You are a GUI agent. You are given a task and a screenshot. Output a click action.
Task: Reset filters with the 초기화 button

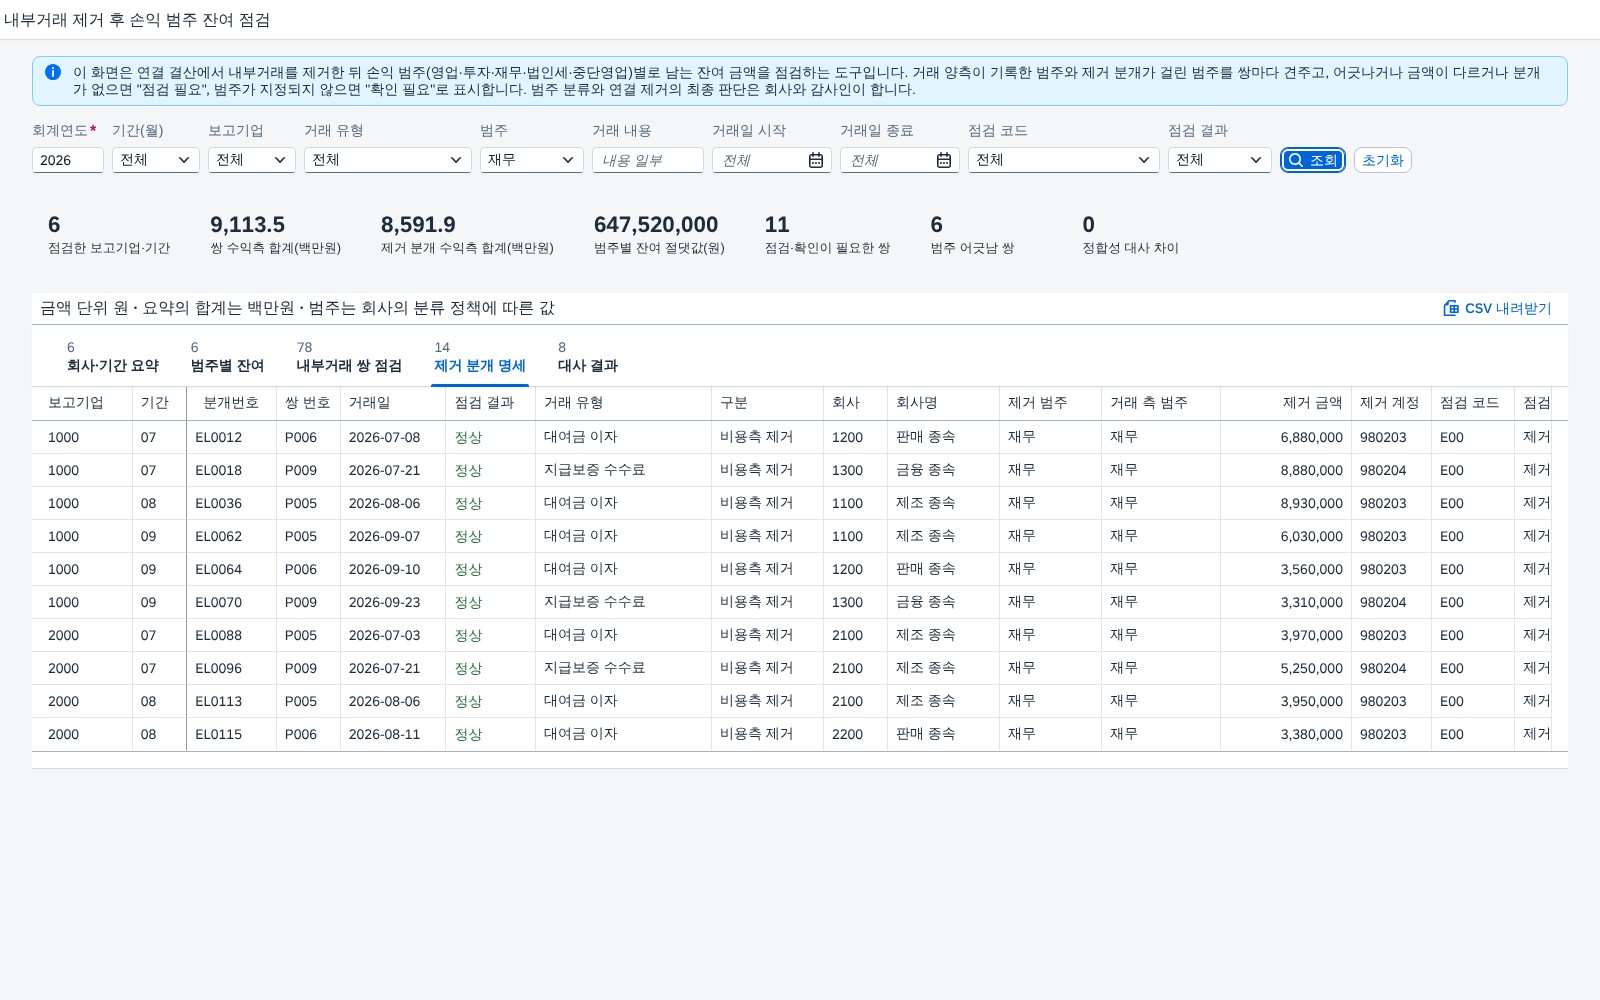(x=1383, y=160)
